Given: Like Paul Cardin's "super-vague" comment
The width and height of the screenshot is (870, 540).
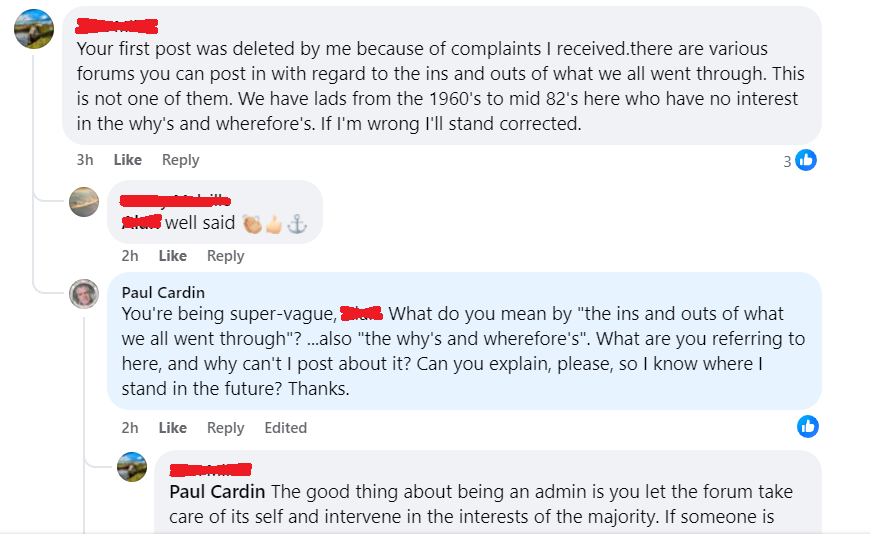Looking at the screenshot, I should 173,428.
